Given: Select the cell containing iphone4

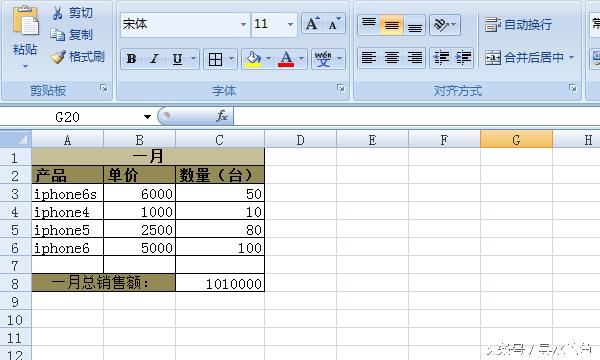Looking at the screenshot, I should (x=68, y=212).
